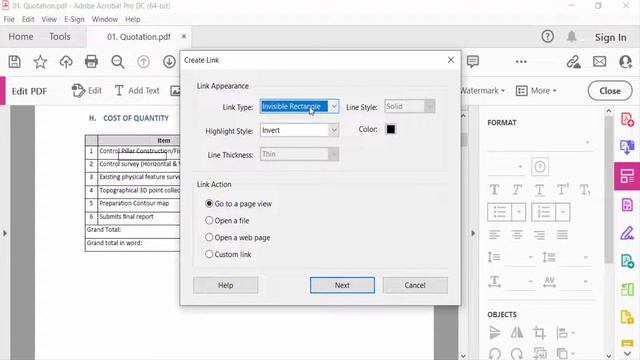640x360 pixels.
Task: Open the notifications bell
Action: [571, 37]
